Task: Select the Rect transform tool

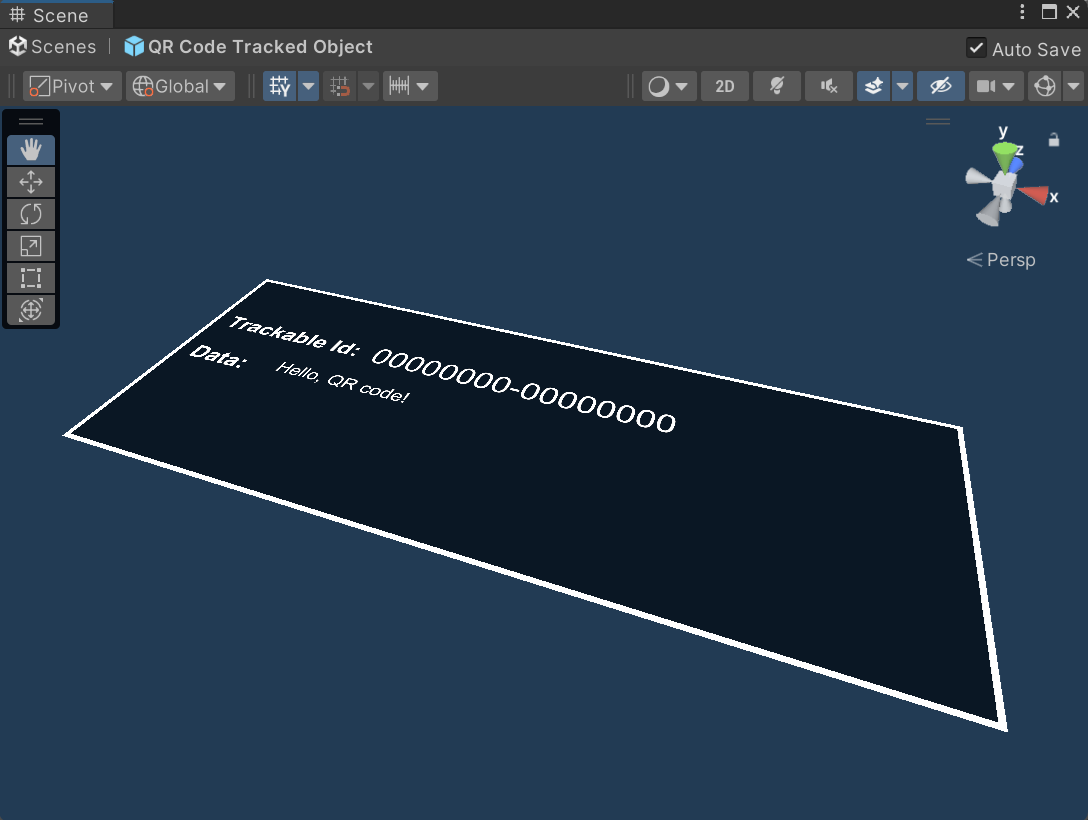Action: click(x=31, y=277)
